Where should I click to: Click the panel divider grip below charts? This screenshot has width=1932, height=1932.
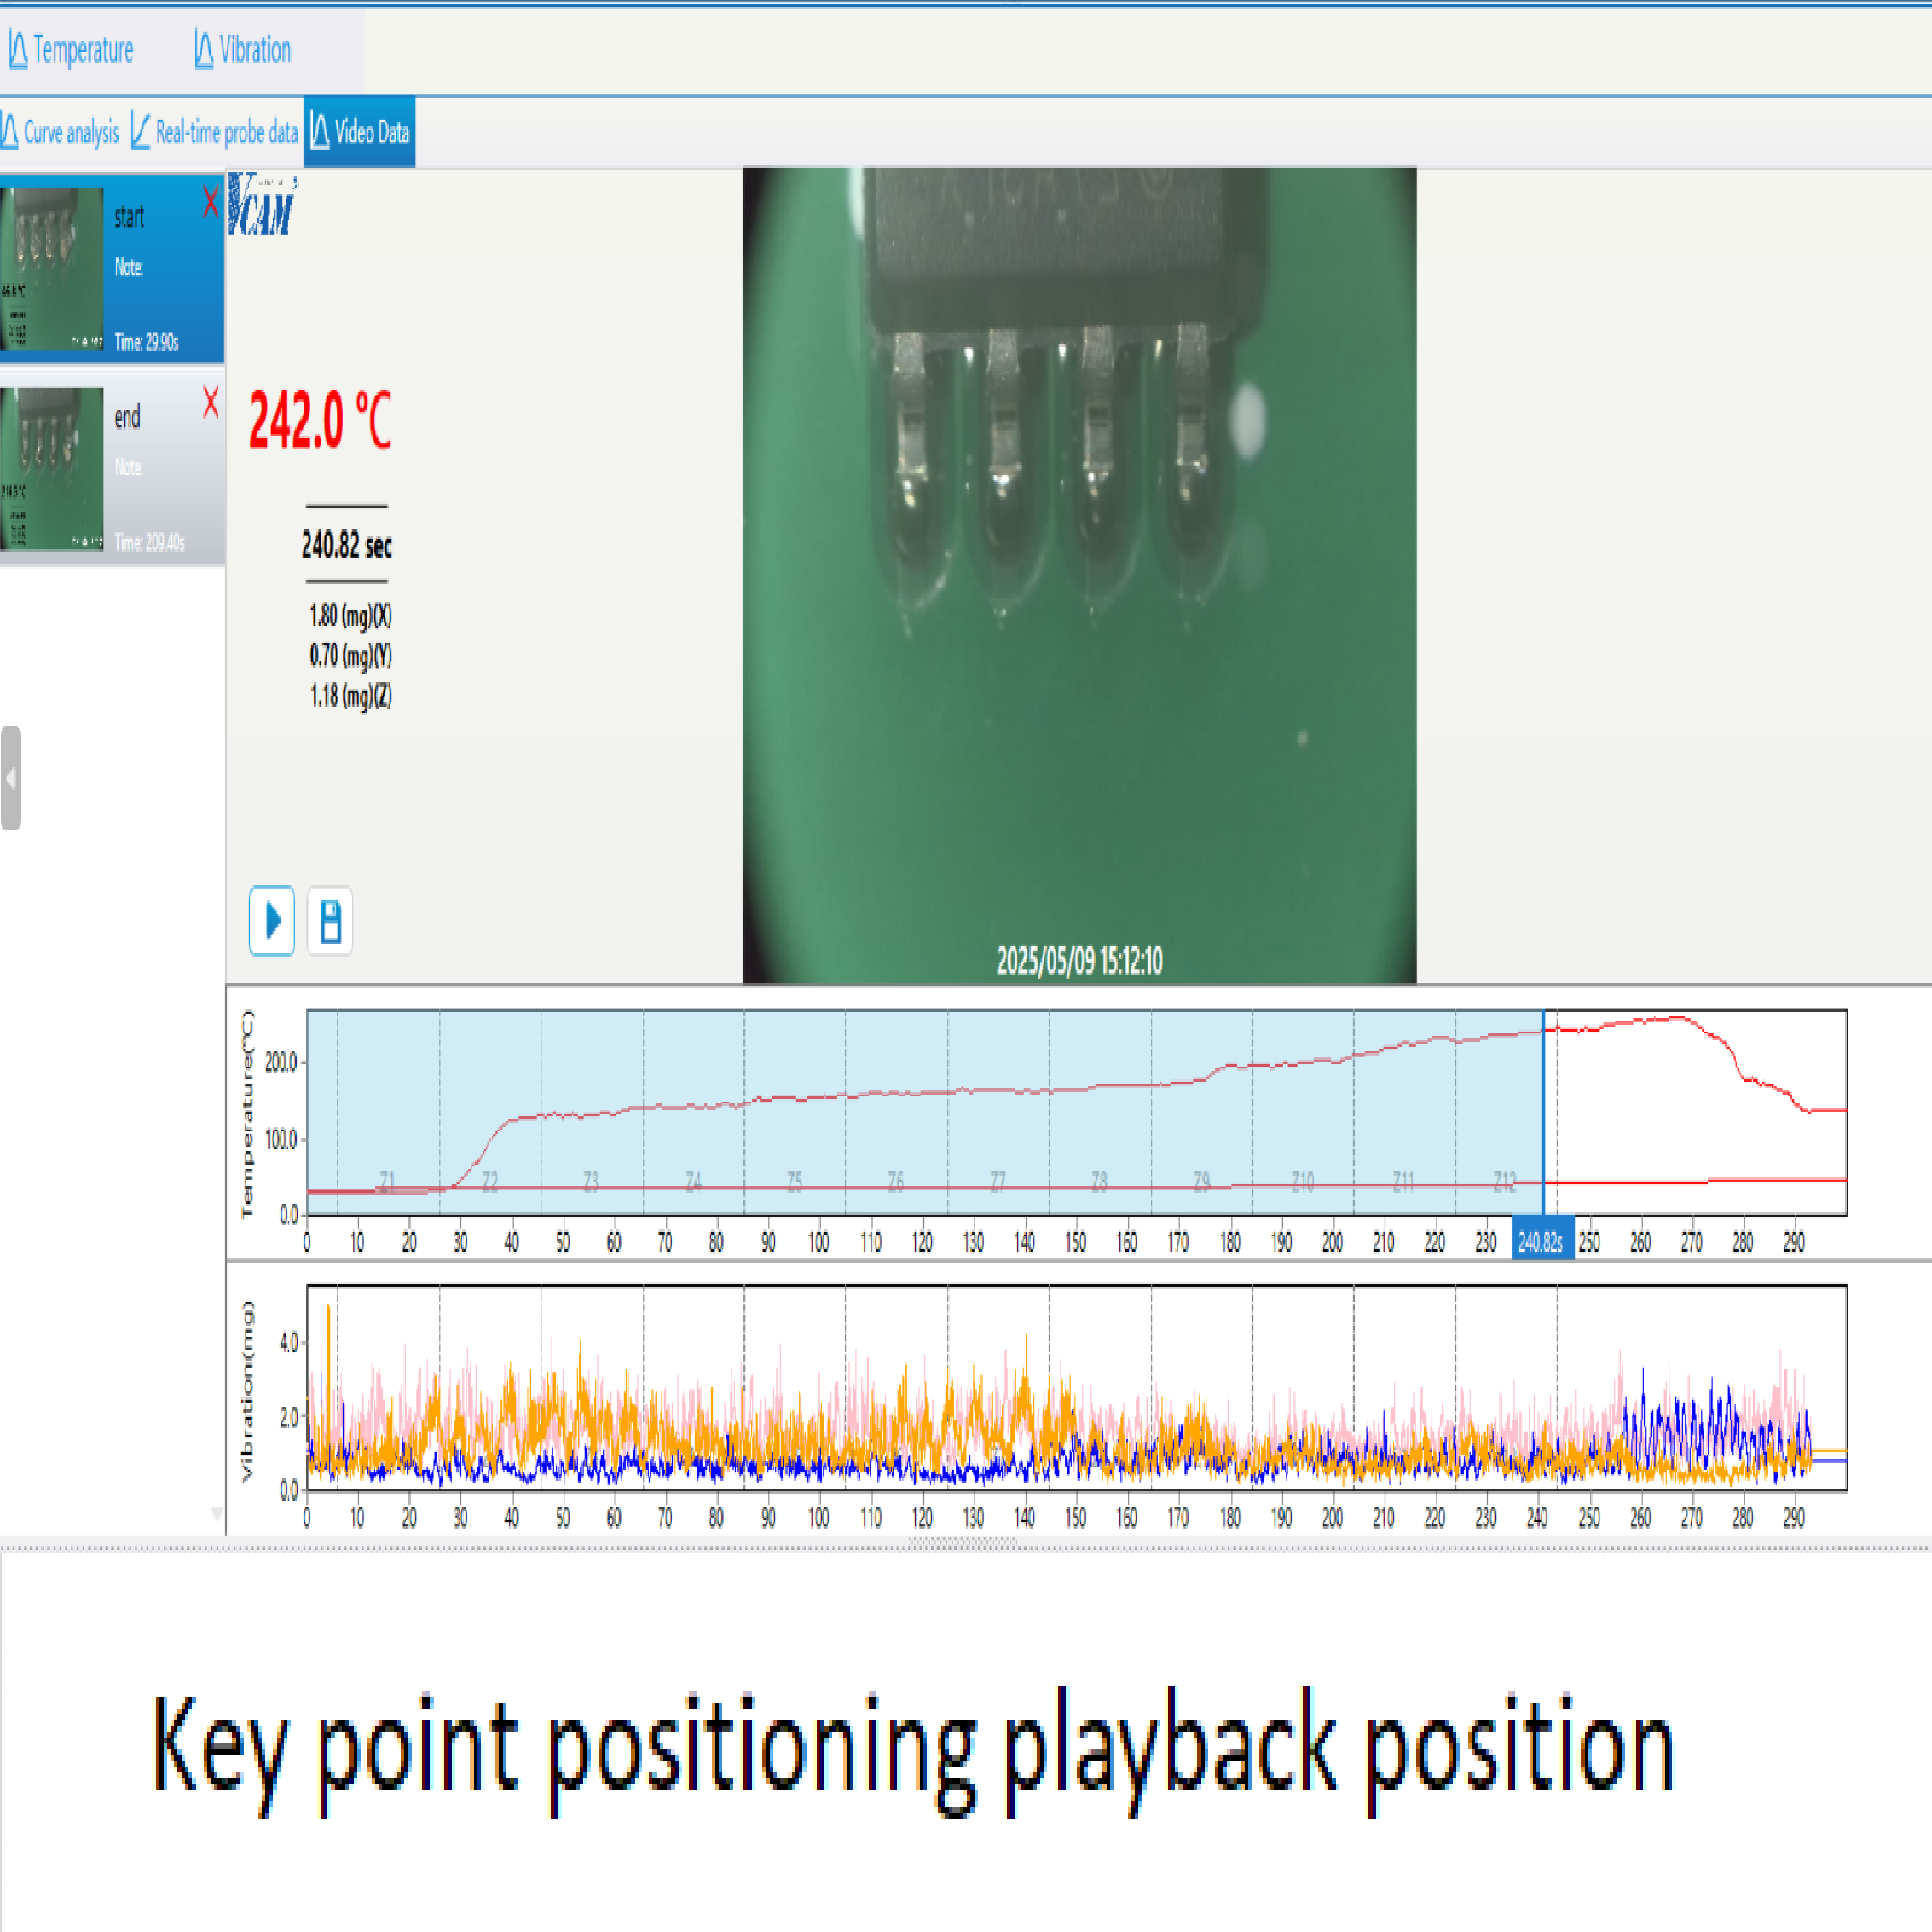964,1543
